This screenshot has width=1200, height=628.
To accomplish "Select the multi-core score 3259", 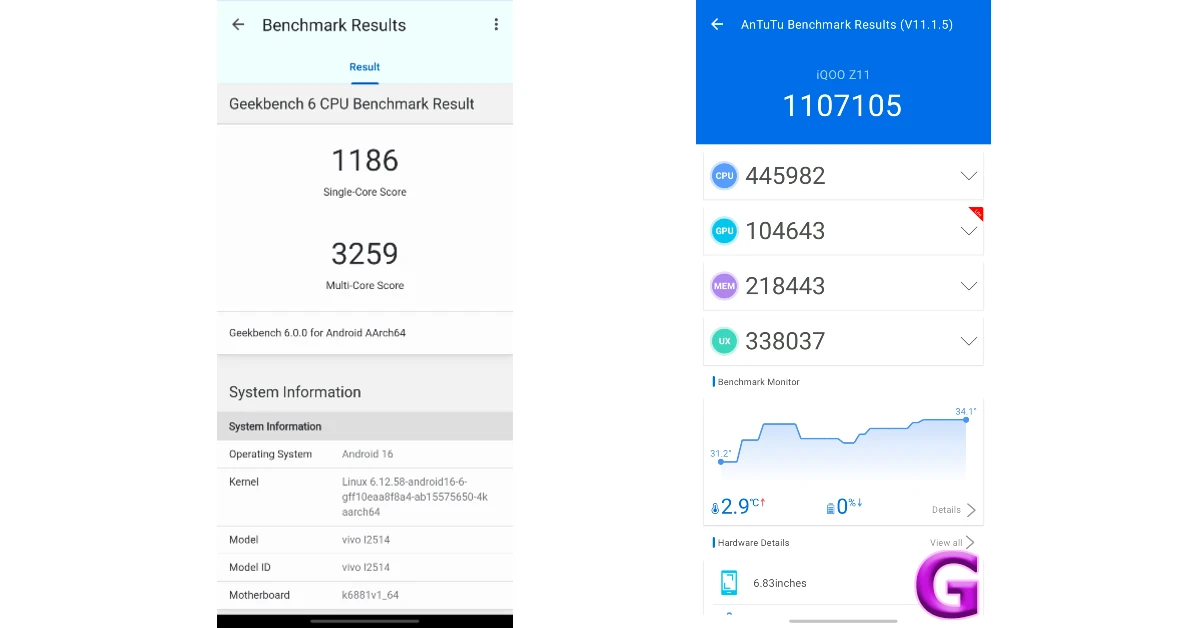I will pyautogui.click(x=365, y=253).
